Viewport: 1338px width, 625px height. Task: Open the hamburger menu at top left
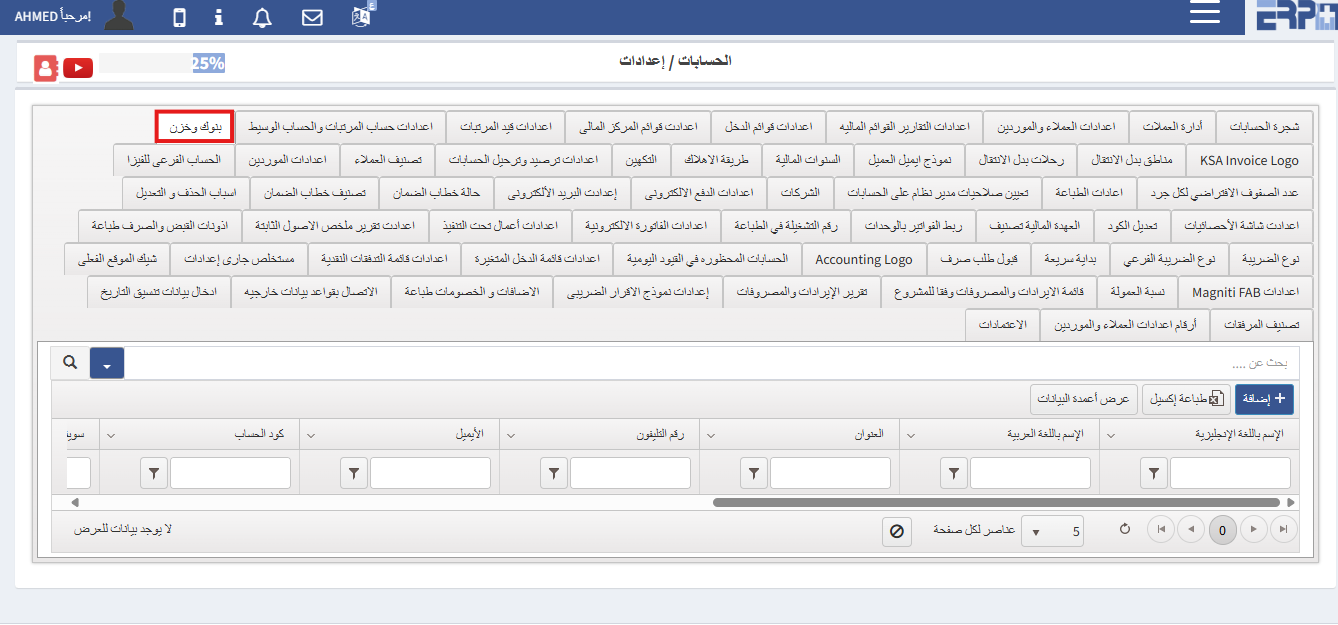click(x=1204, y=14)
